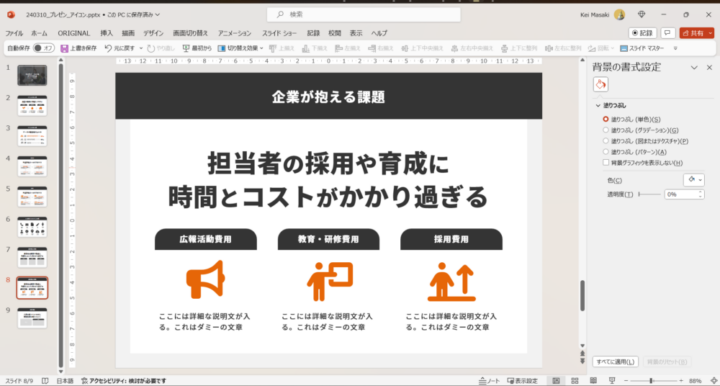
Task: Click the 右揃え align right tool
Action: coord(381,48)
